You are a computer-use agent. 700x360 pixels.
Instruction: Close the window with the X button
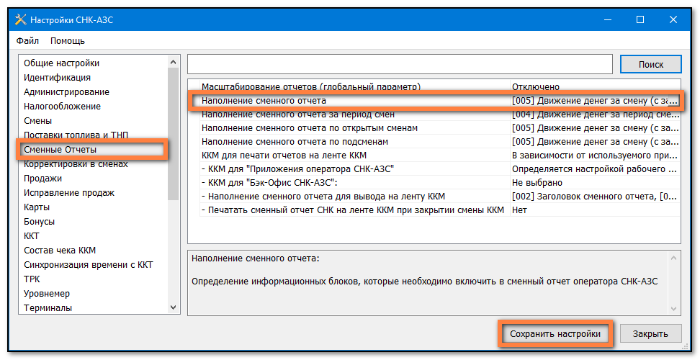(673, 20)
